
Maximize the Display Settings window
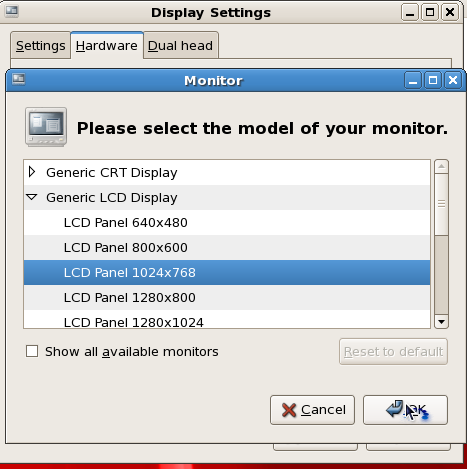(x=430, y=13)
